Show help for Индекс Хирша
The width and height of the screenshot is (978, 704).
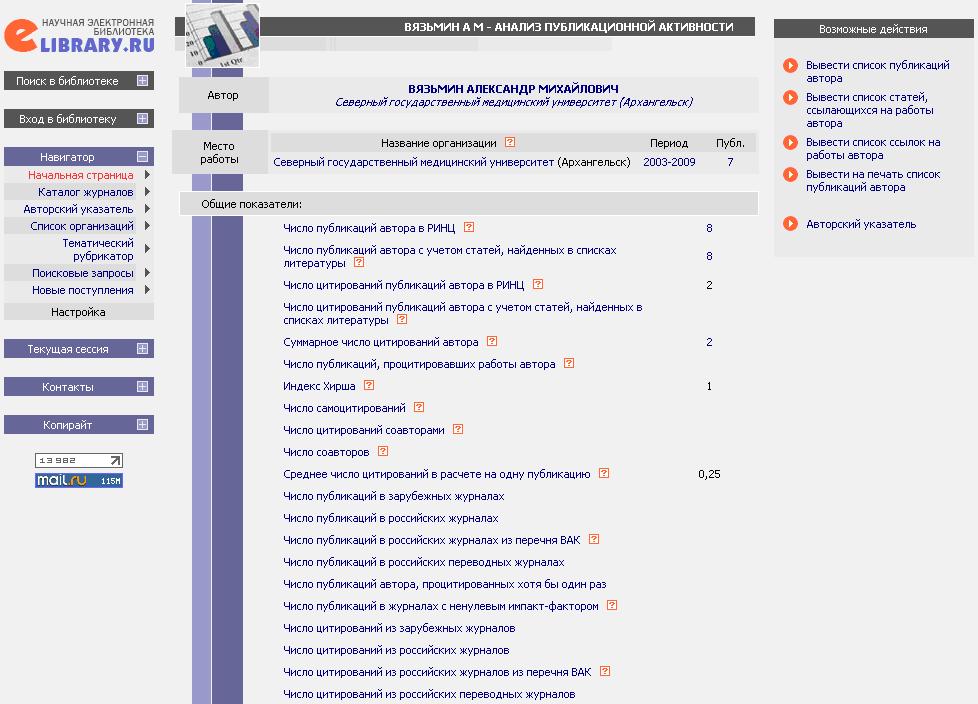369,385
